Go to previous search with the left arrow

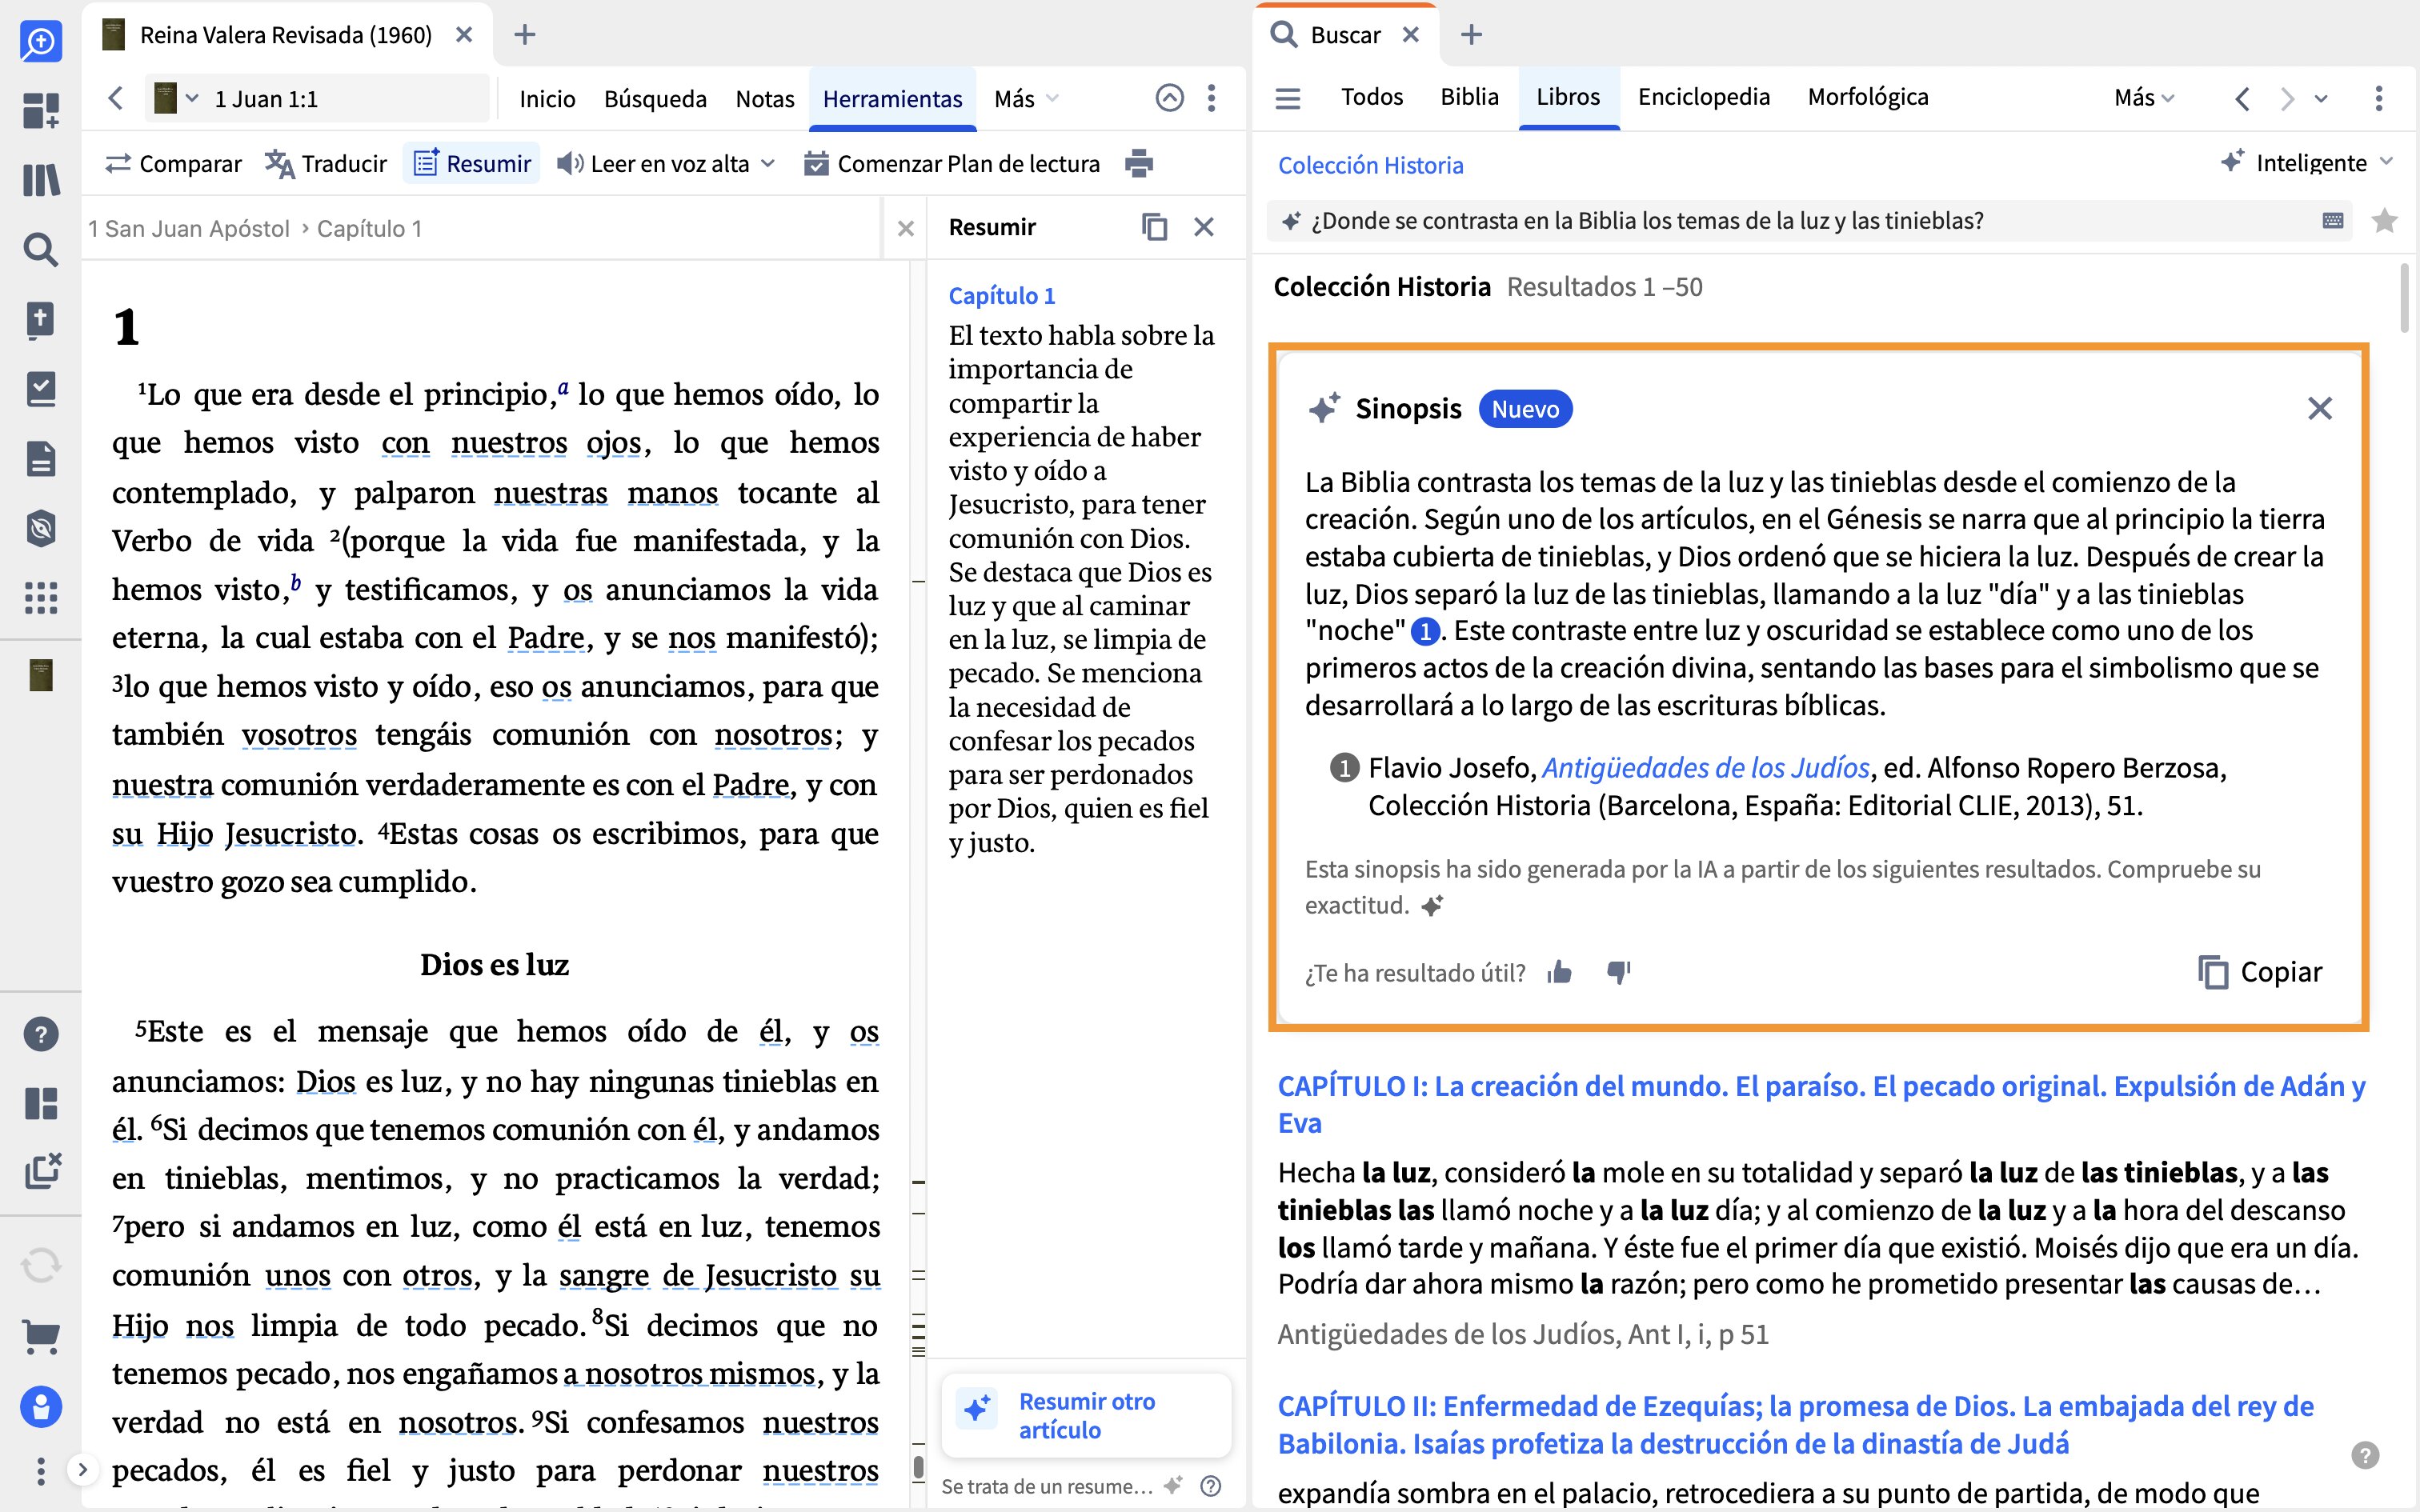(2243, 98)
